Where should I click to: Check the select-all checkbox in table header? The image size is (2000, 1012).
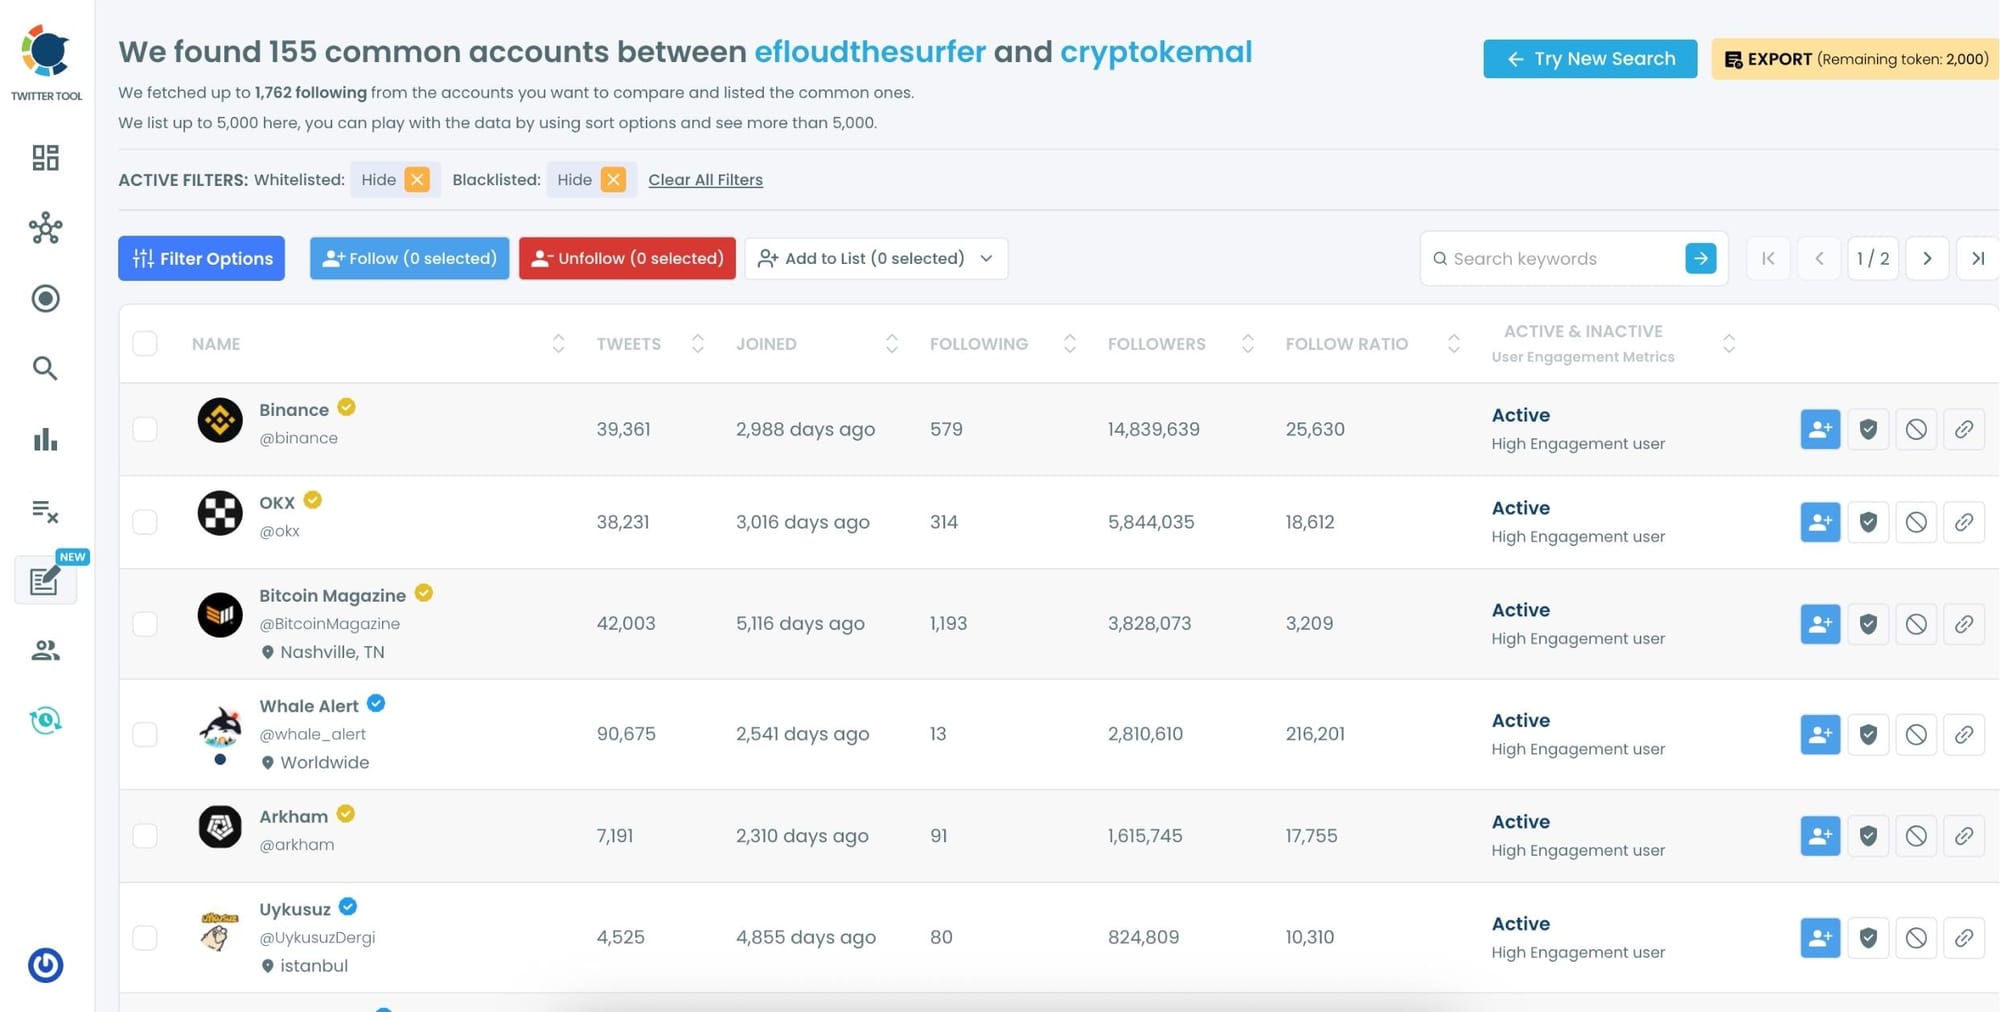point(145,343)
